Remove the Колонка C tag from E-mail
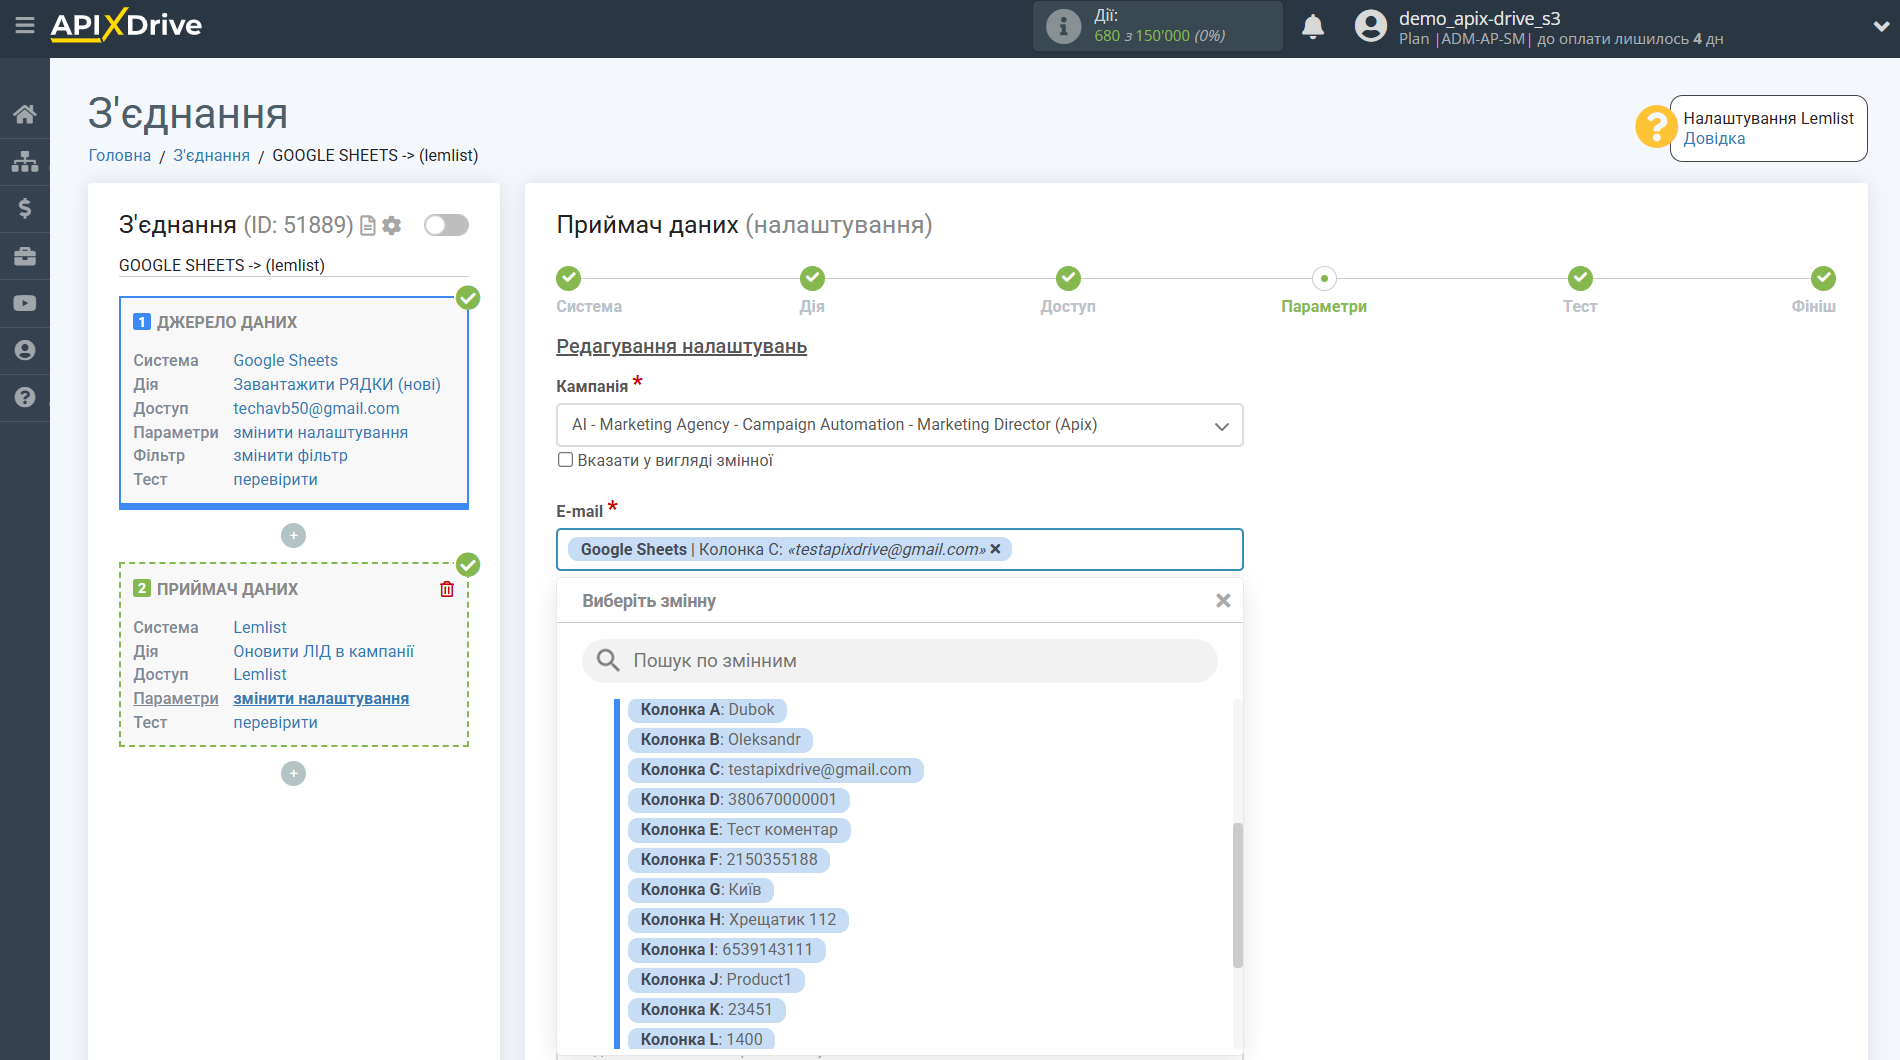 coord(995,549)
